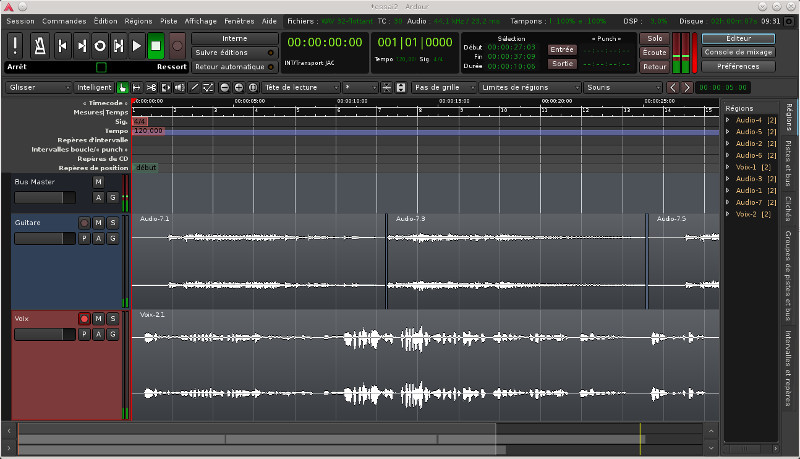Mute the Guitare track

pos(98,223)
